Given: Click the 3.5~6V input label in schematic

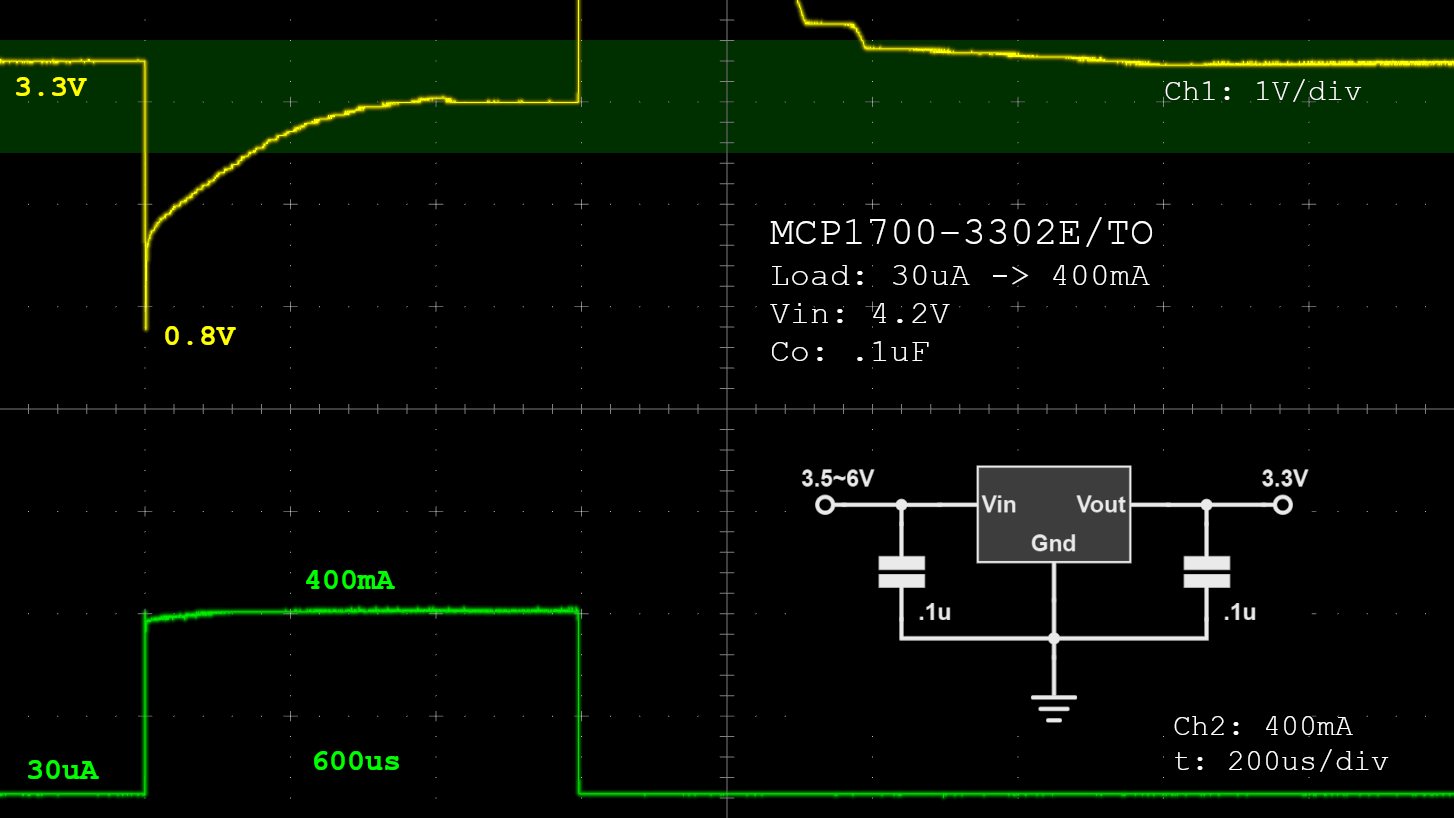Looking at the screenshot, I should coord(838,479).
